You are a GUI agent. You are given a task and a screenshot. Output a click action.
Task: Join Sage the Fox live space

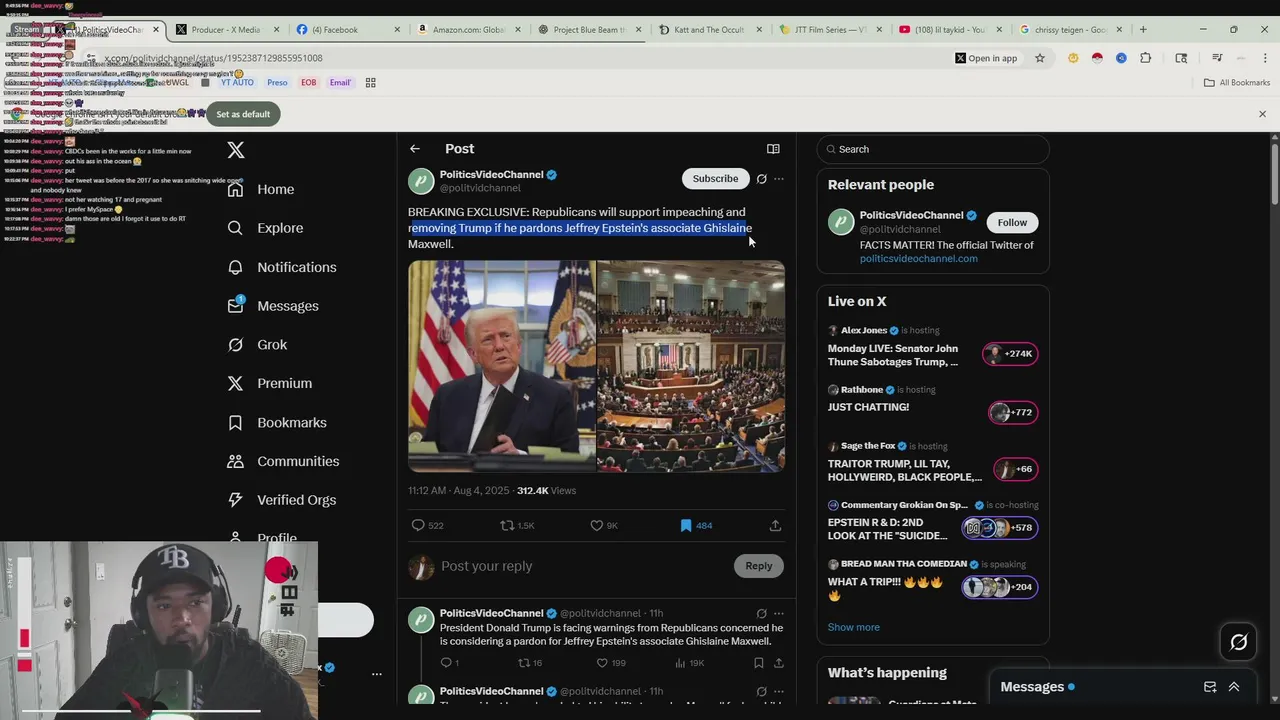point(1015,469)
